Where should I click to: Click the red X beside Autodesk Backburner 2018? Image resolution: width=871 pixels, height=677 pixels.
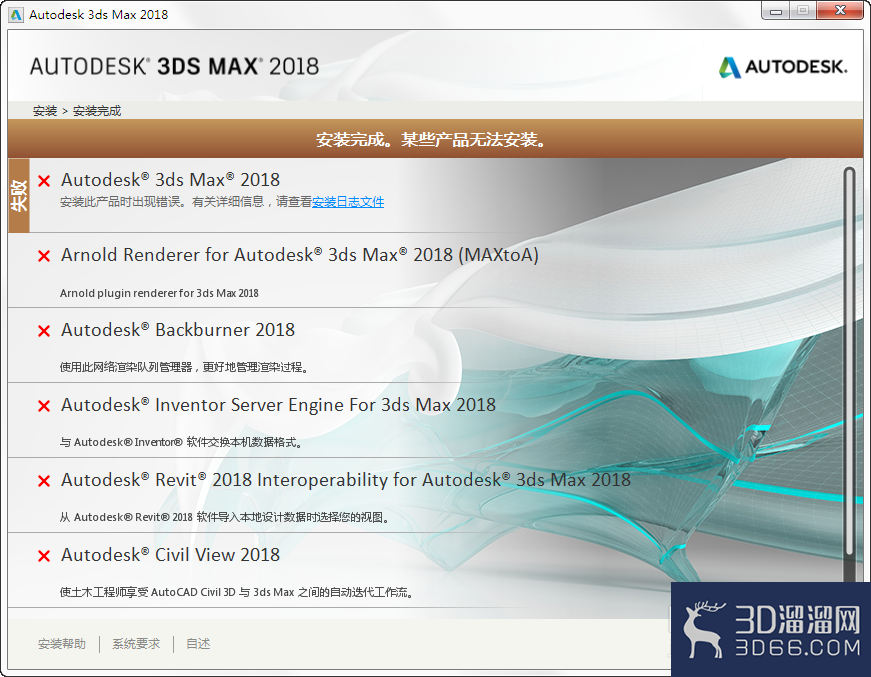[44, 330]
